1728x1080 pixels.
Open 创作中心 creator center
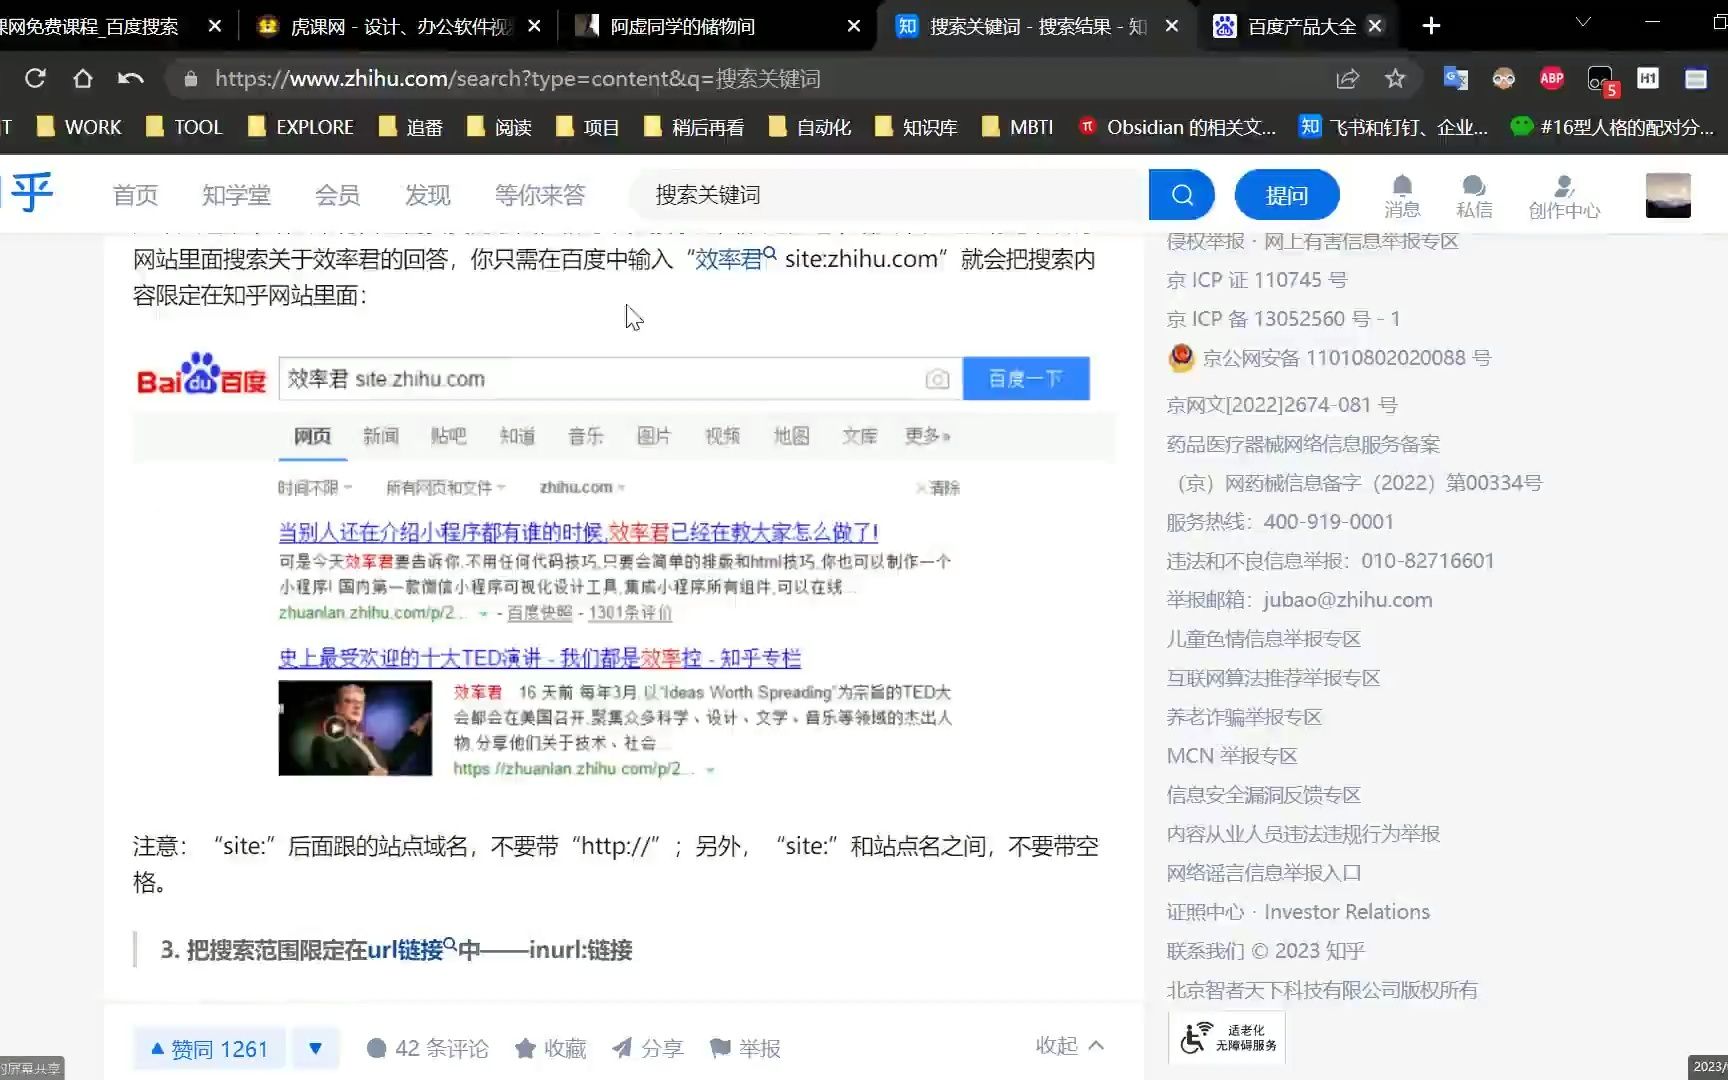1564,196
